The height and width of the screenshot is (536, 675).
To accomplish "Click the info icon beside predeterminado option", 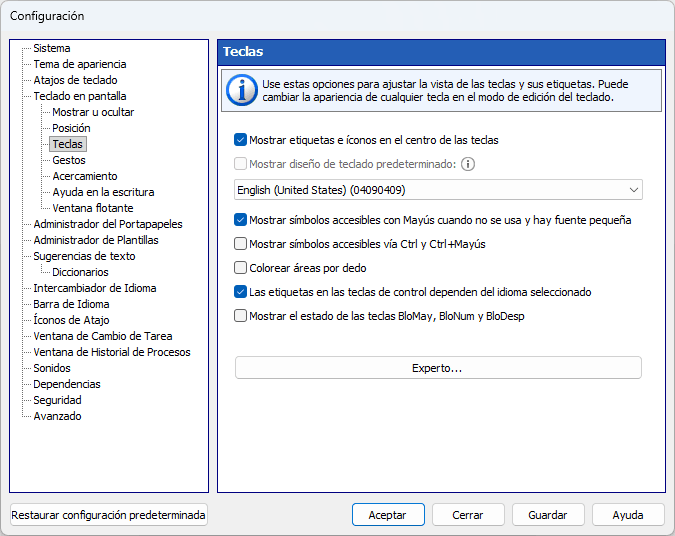I will [468, 164].
